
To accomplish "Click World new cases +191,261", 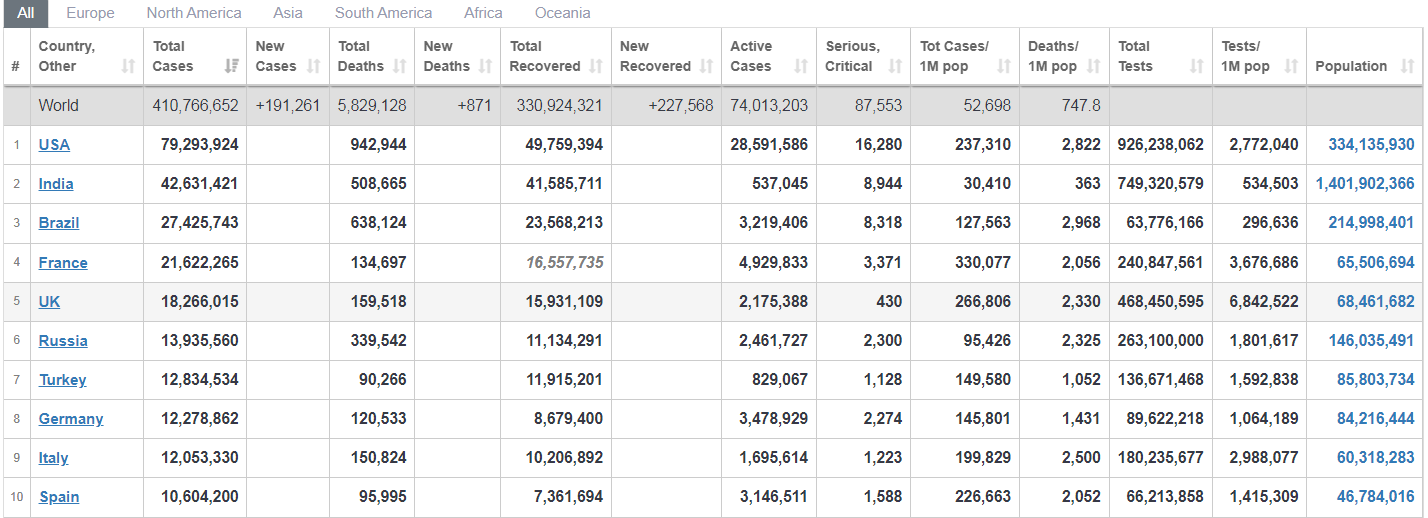I will pos(288,106).
